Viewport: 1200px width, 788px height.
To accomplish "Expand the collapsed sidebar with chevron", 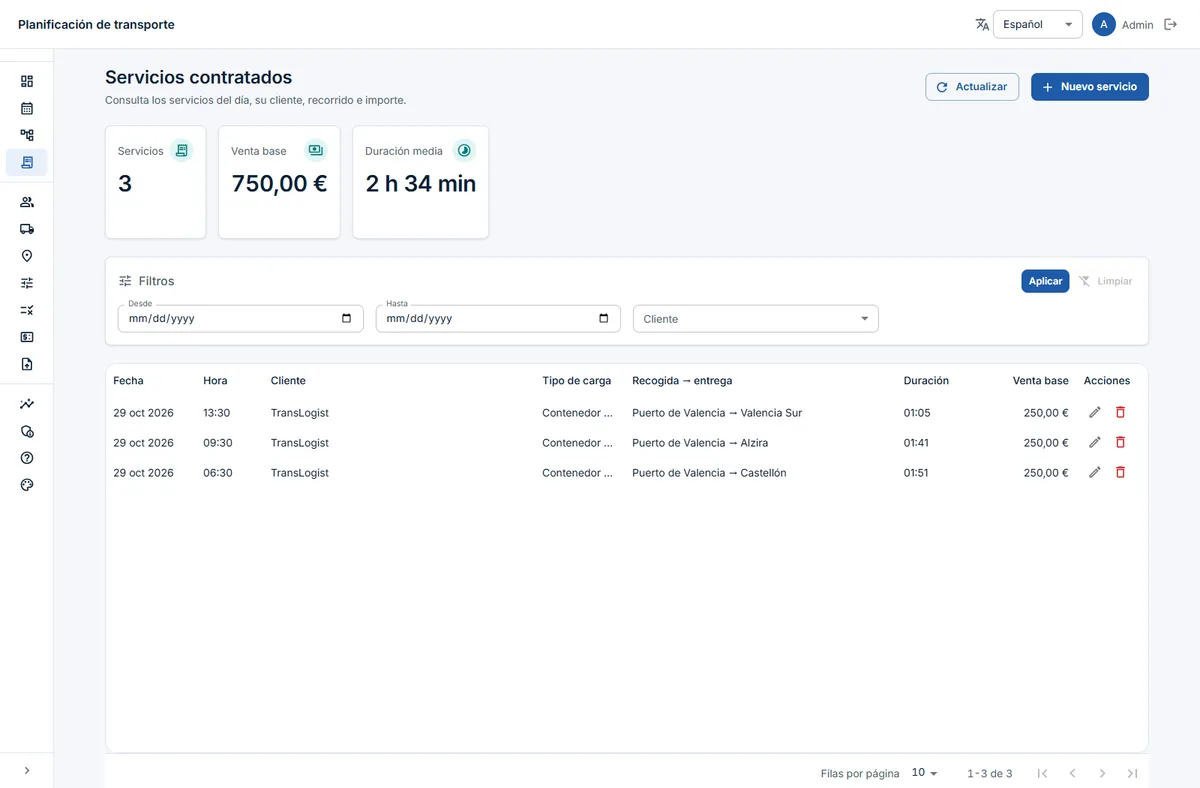I will (x=27, y=770).
